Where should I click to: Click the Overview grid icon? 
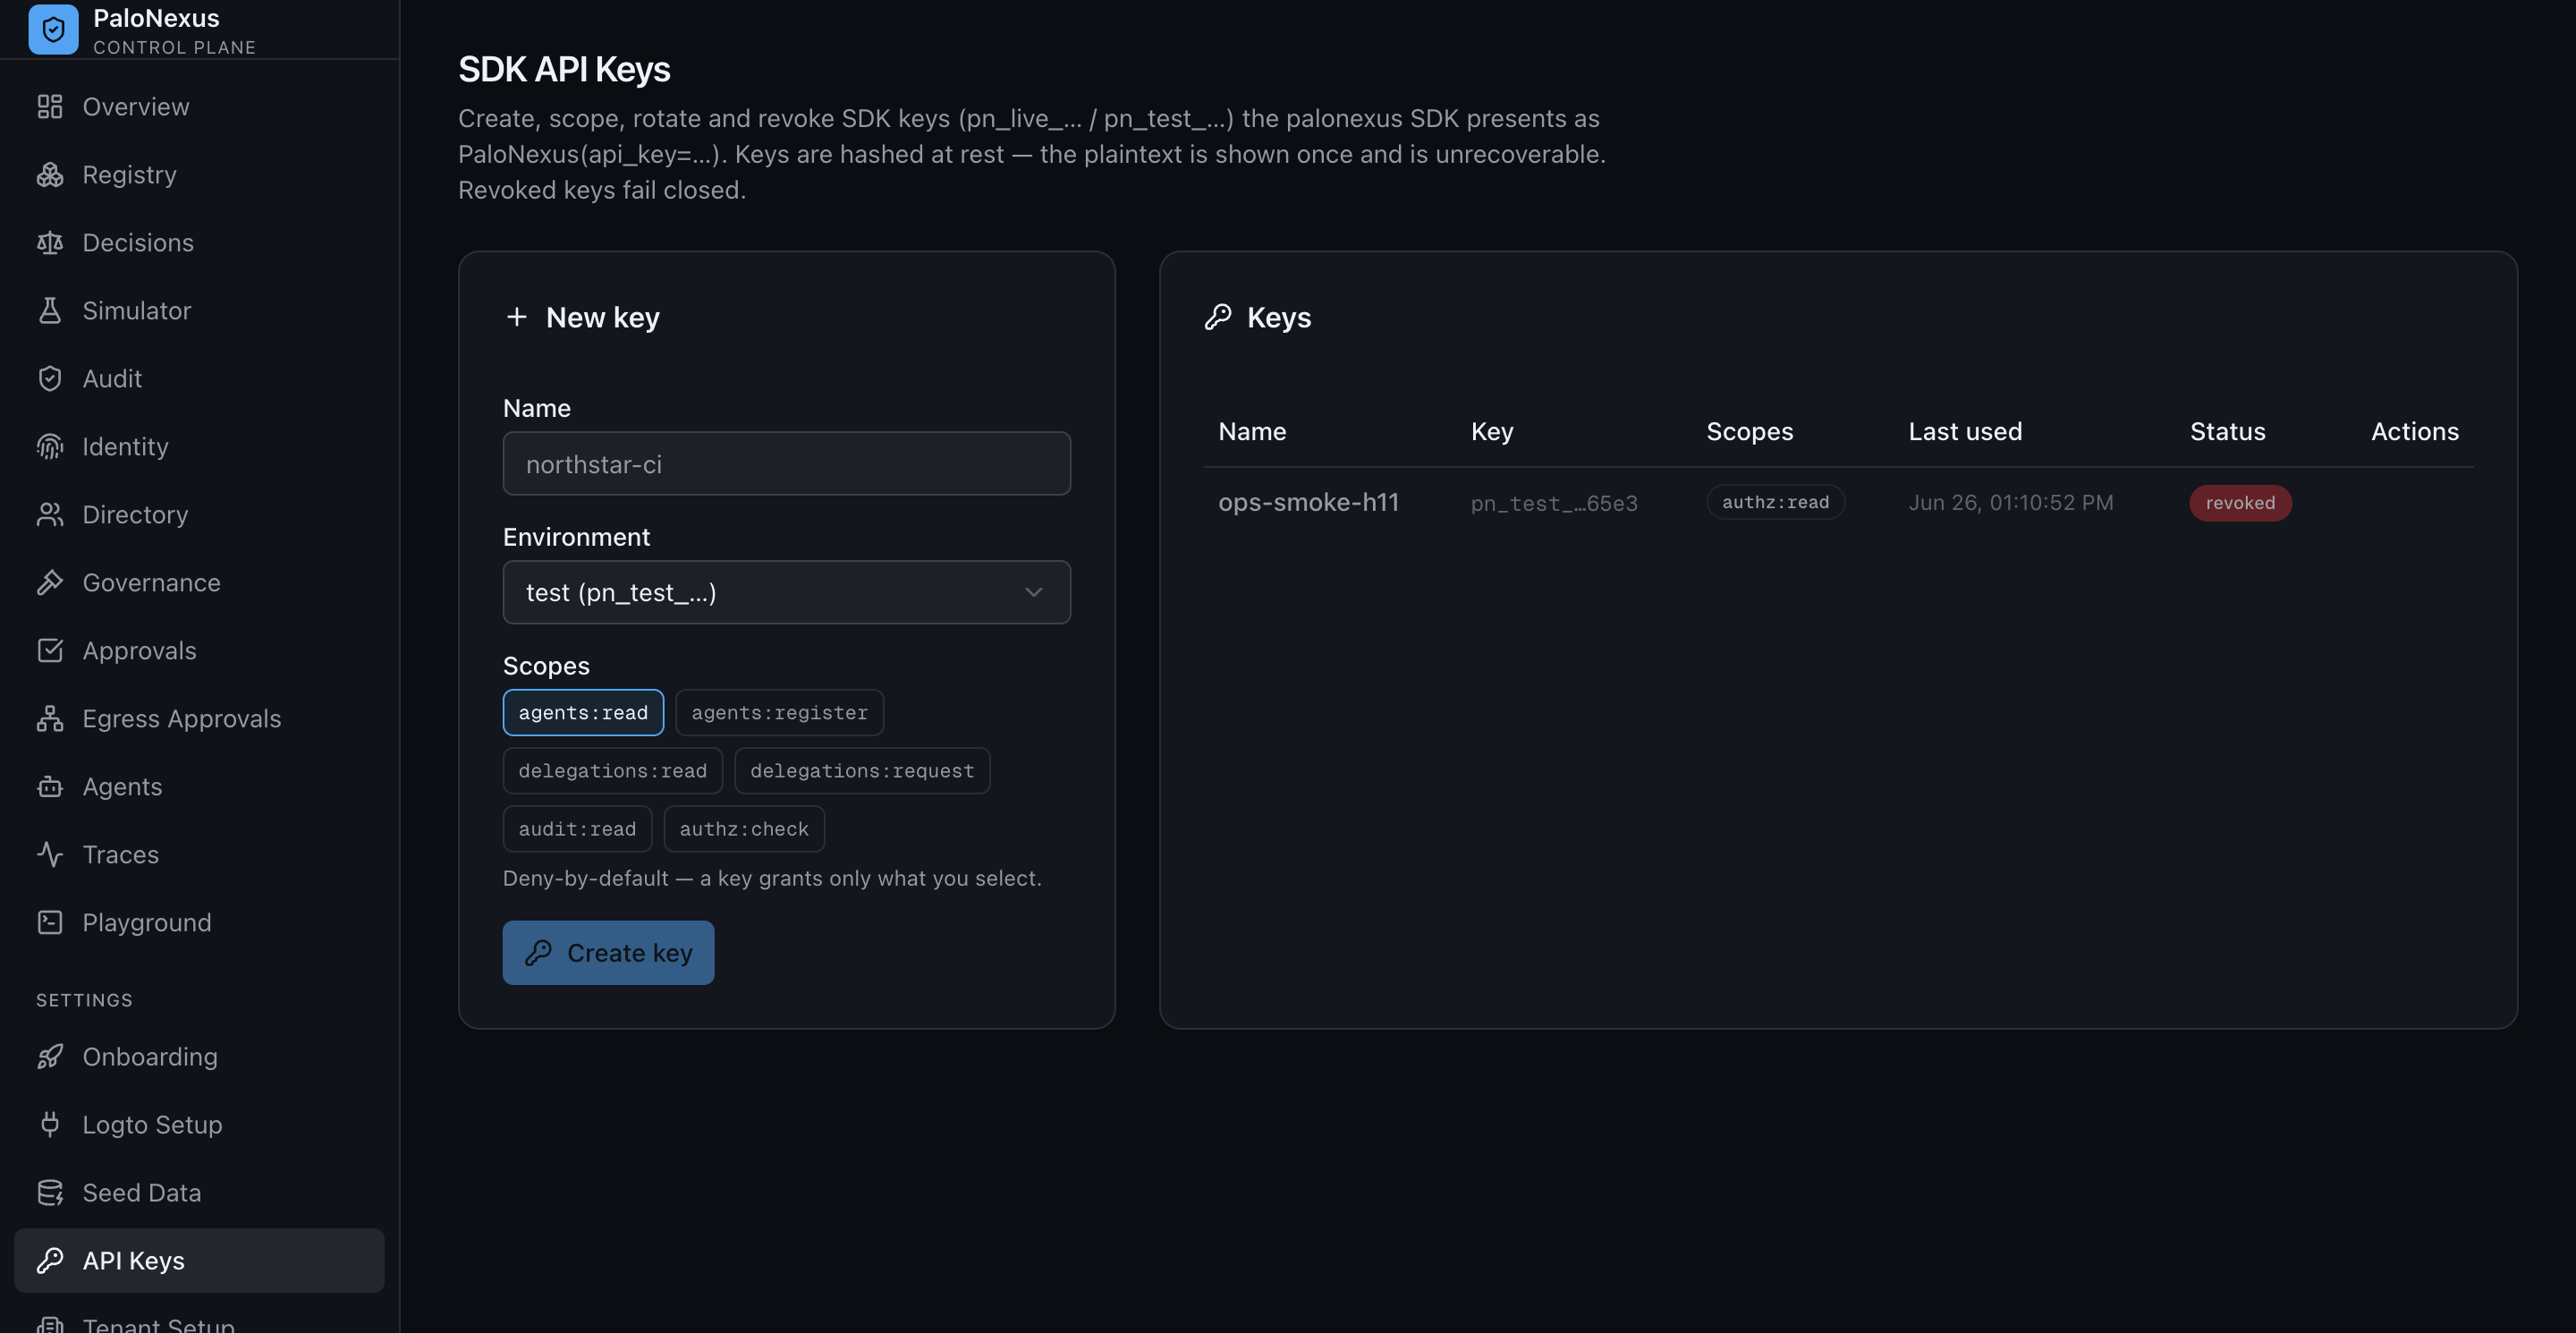(x=50, y=106)
